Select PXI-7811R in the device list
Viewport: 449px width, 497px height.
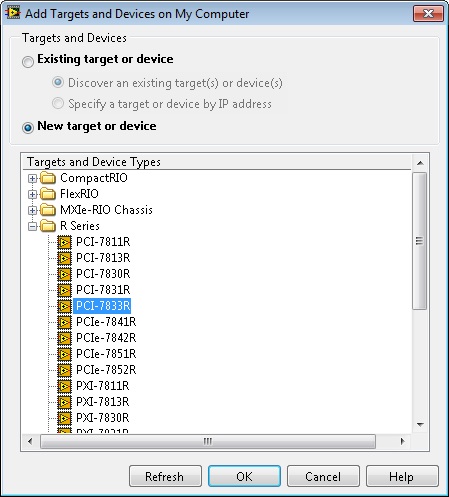pyautogui.click(x=102, y=386)
